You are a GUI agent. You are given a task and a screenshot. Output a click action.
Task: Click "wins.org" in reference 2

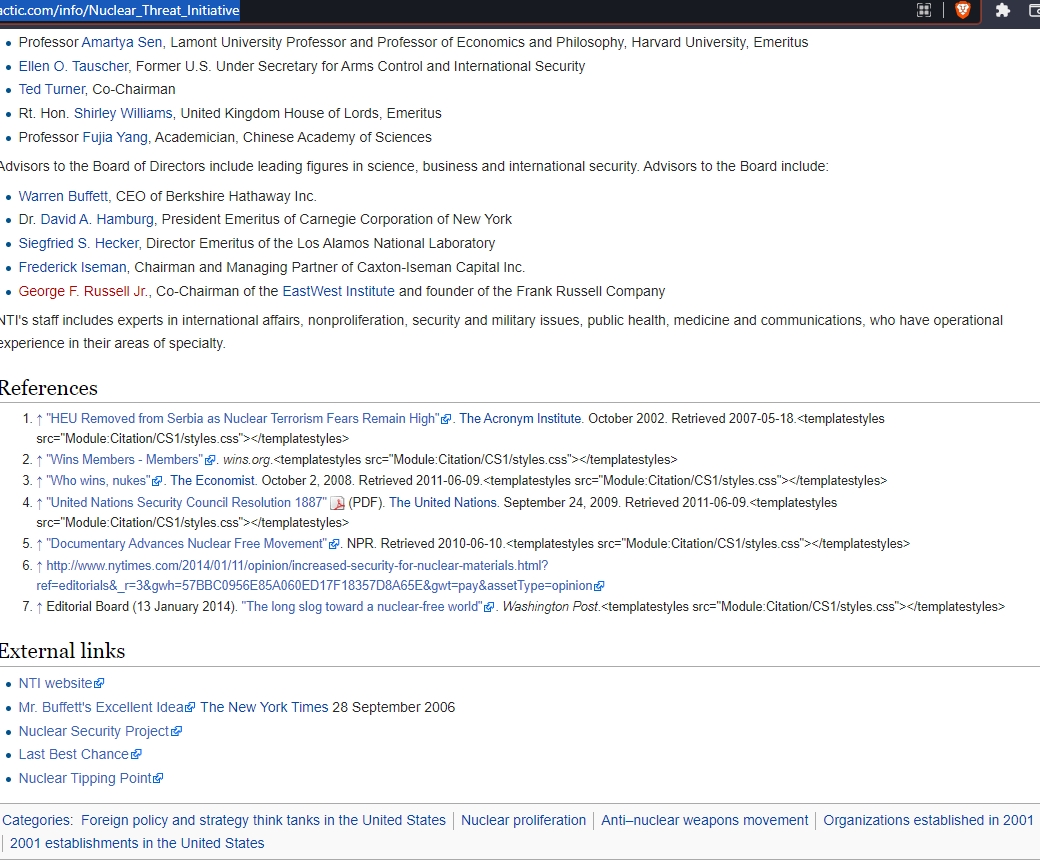[247, 460]
